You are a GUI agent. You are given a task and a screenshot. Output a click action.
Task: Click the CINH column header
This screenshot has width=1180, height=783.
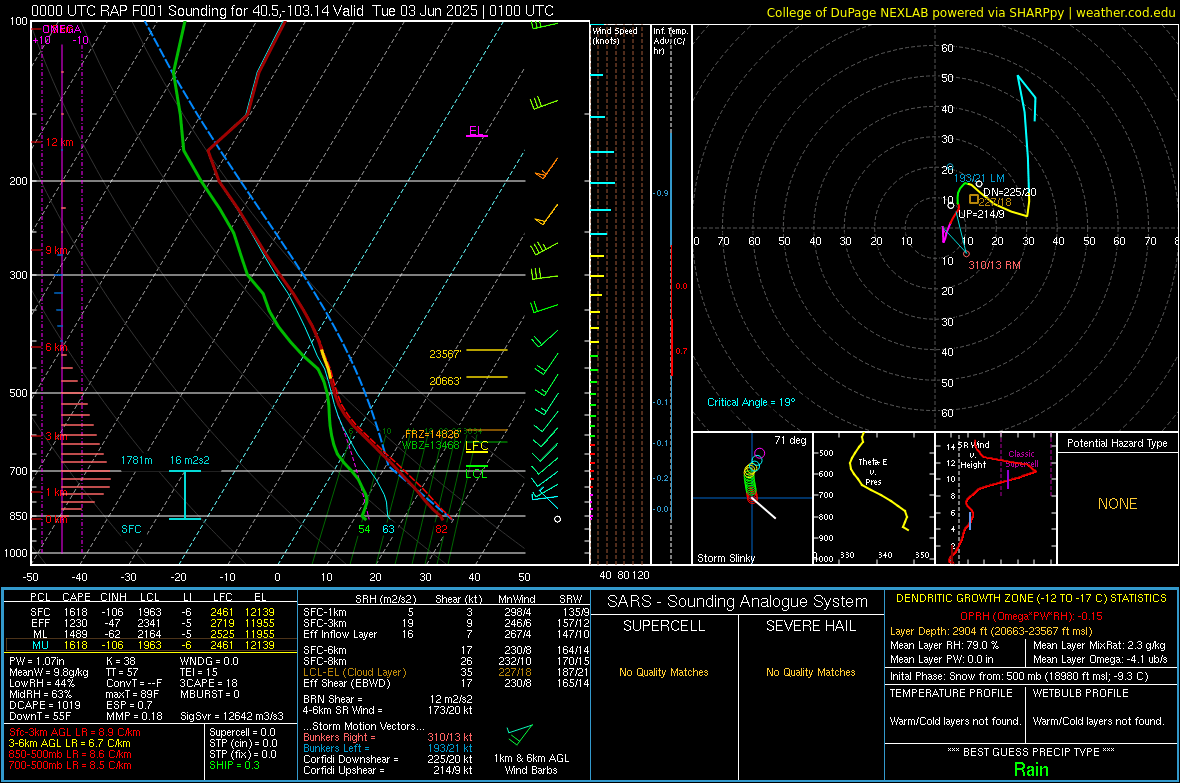(113, 598)
